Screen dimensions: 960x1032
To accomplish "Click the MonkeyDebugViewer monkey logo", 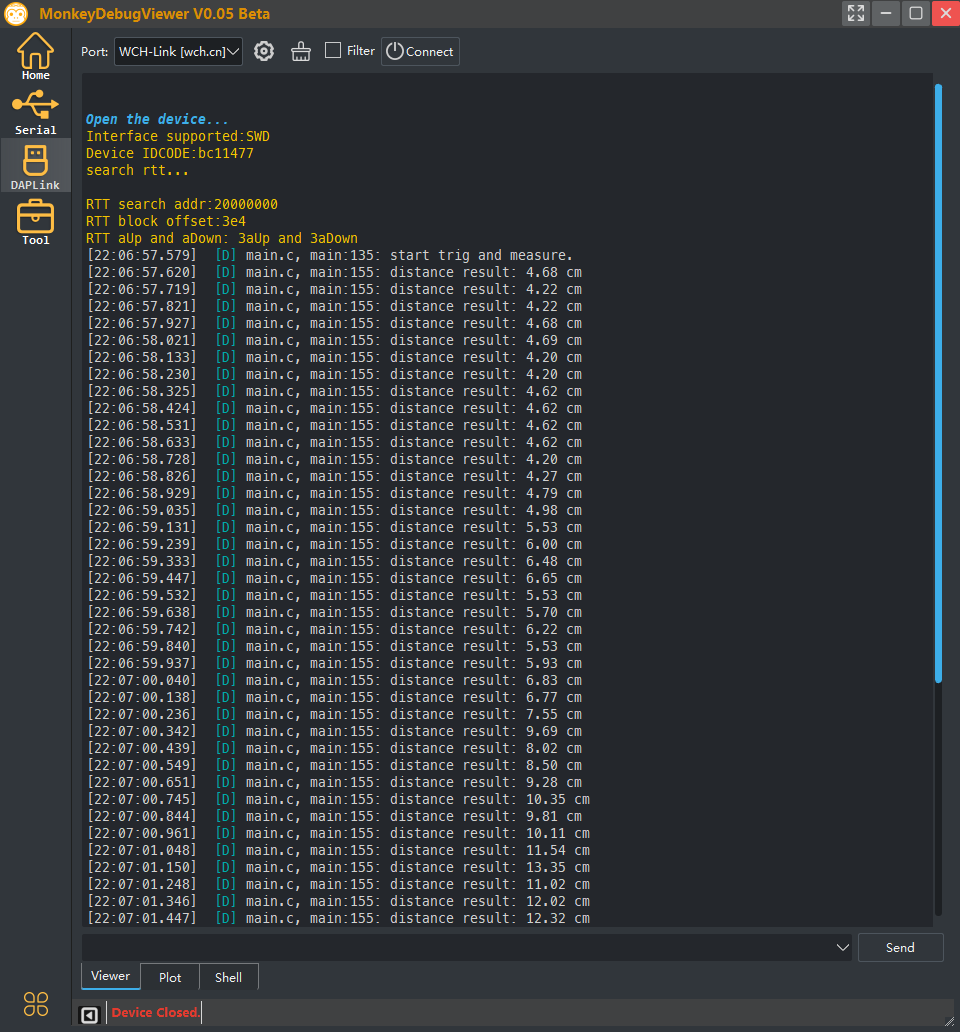I will [x=16, y=14].
